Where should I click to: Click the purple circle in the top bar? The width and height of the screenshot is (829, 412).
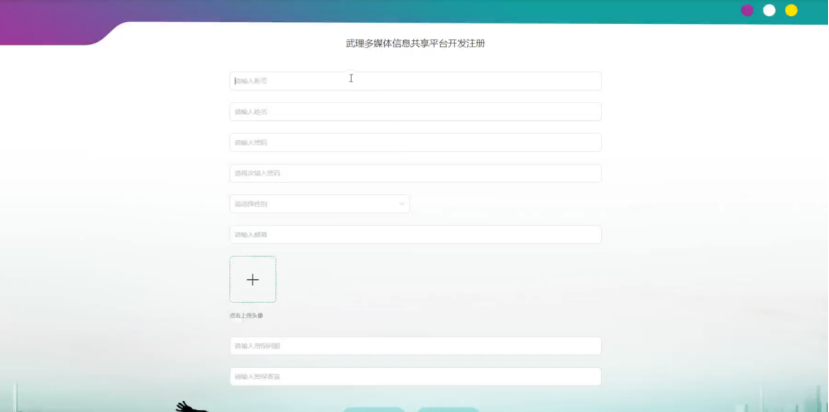coord(747,11)
